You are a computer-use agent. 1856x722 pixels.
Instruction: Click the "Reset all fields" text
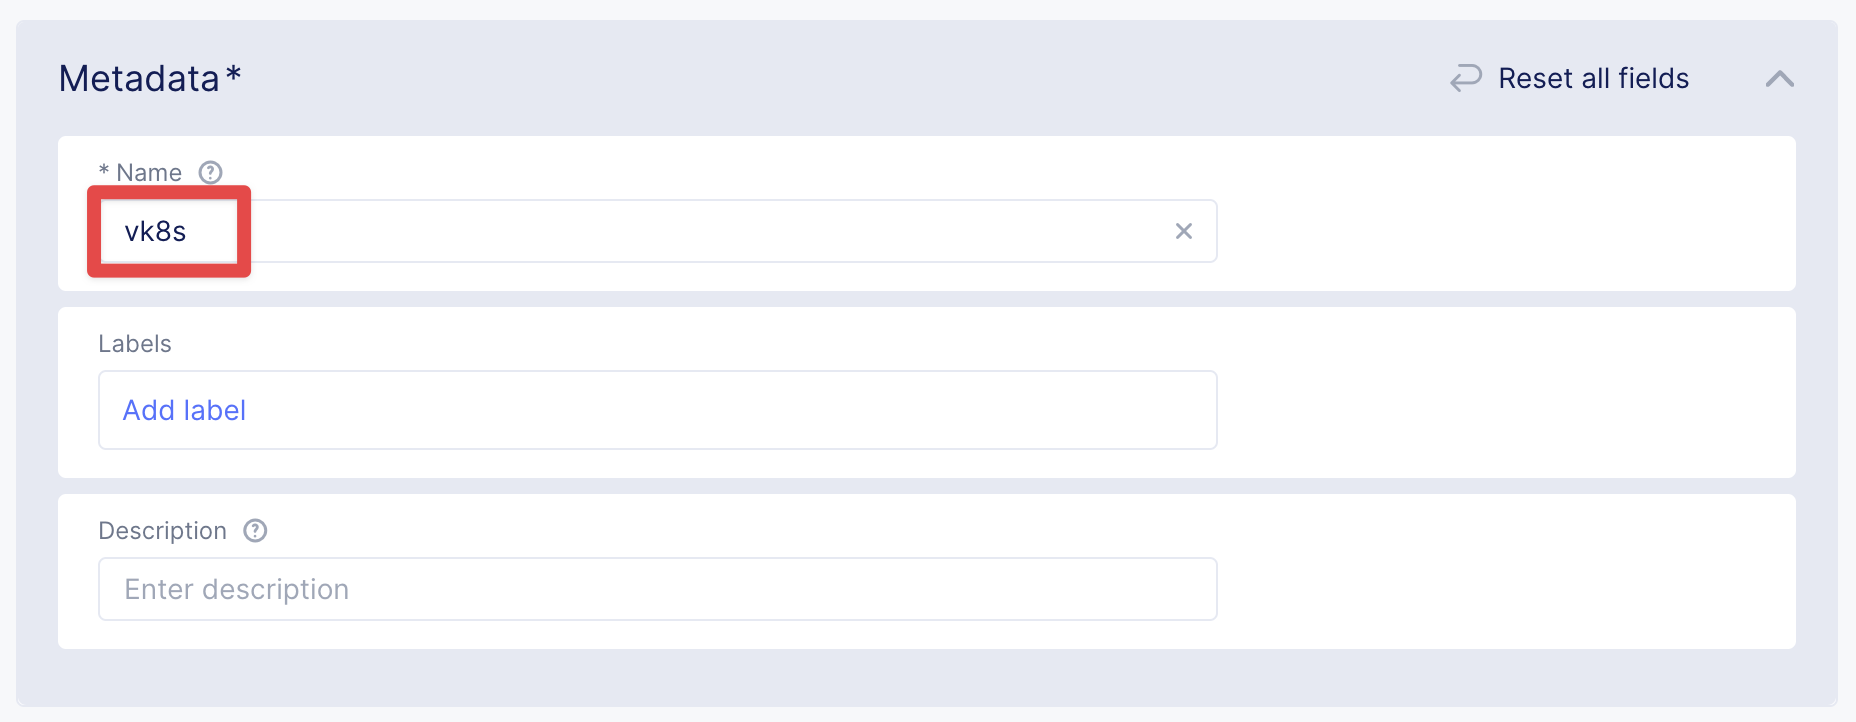click(x=1593, y=79)
